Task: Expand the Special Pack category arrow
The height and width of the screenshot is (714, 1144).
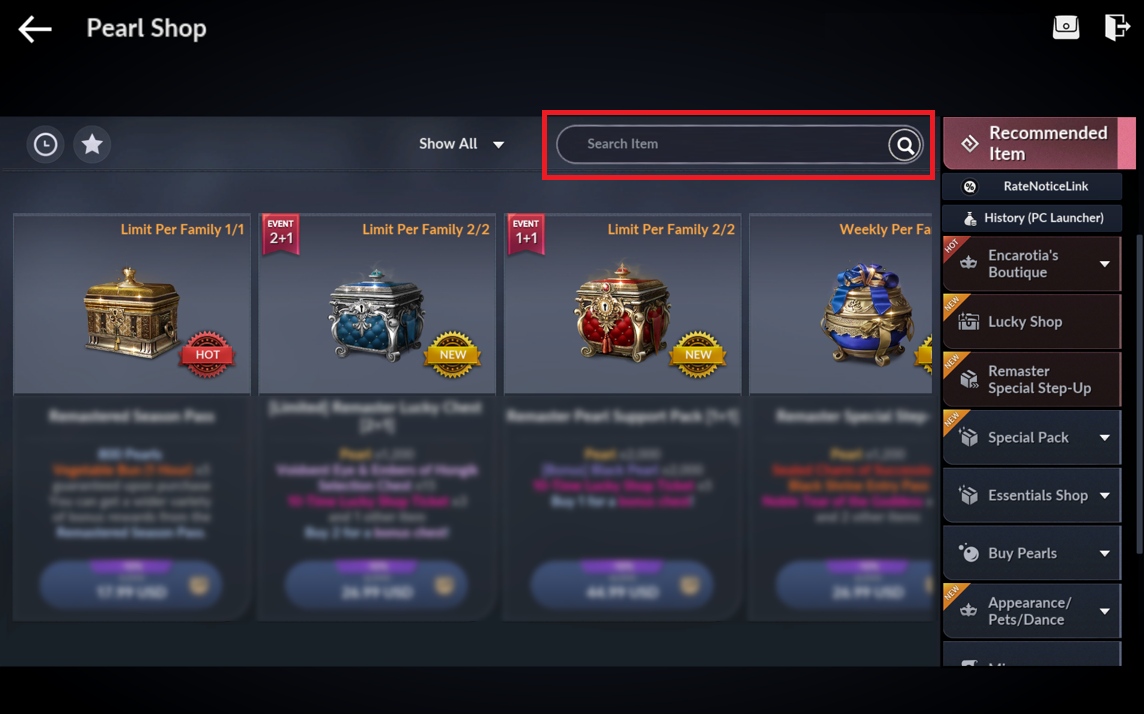Action: click(1105, 438)
